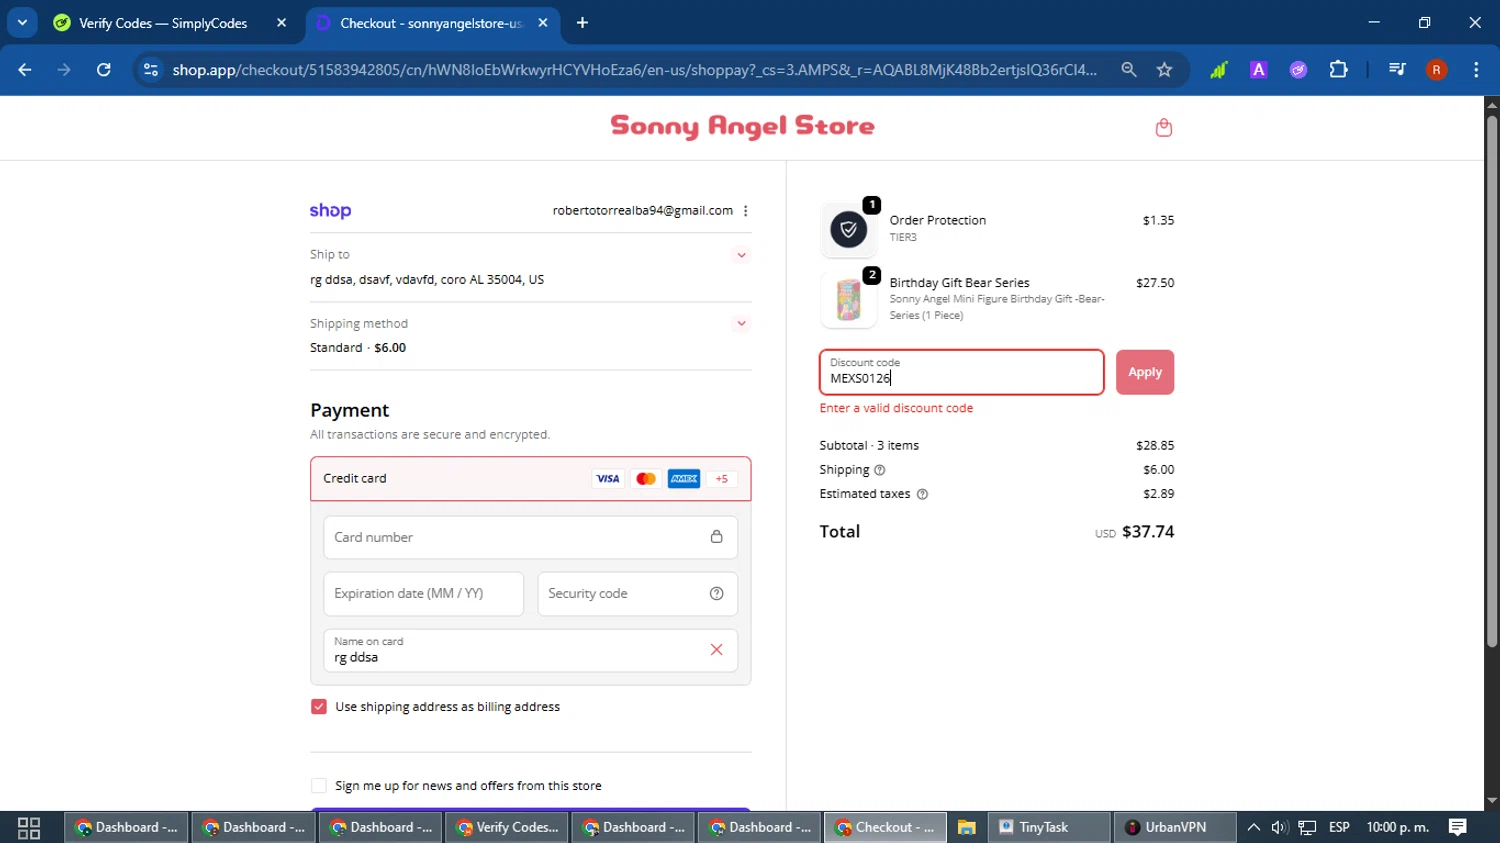Click the lock icon in Card number field

(716, 537)
